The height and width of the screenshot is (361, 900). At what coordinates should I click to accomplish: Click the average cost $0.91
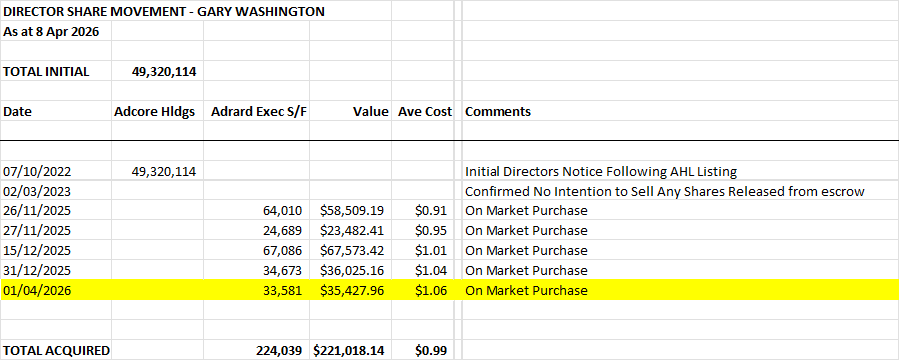click(x=431, y=211)
